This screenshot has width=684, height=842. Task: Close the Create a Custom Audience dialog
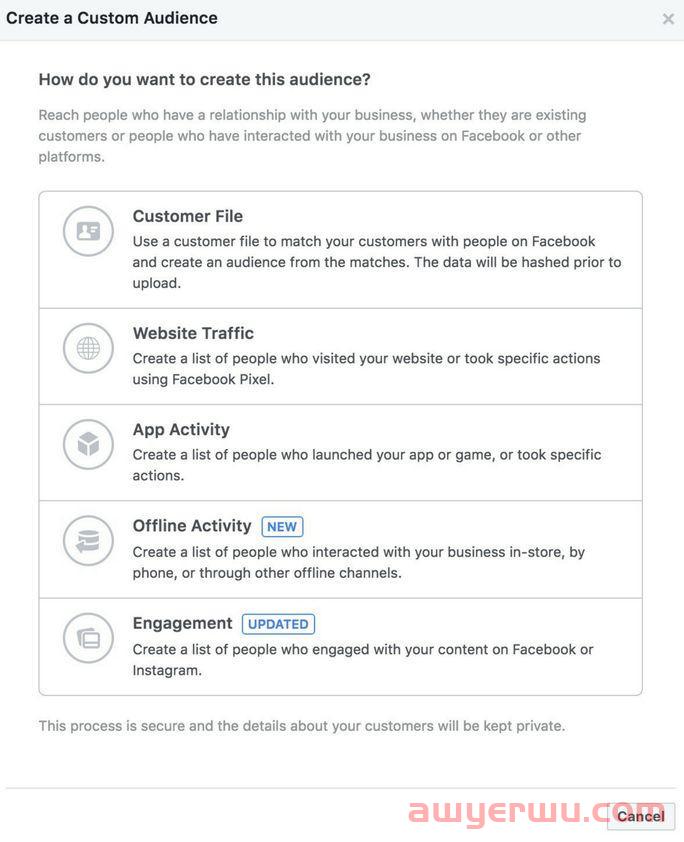pos(668,19)
